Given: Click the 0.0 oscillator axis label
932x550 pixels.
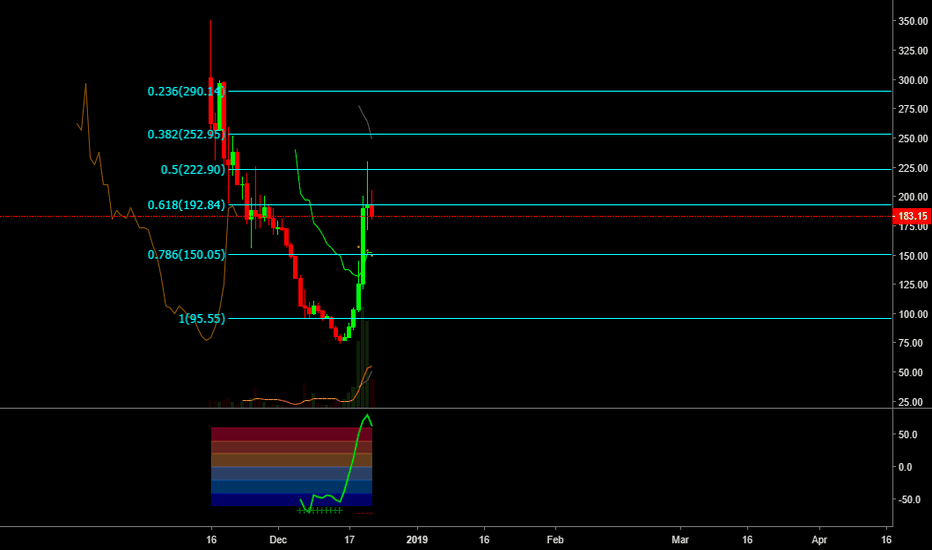Looking at the screenshot, I should 905,467.
